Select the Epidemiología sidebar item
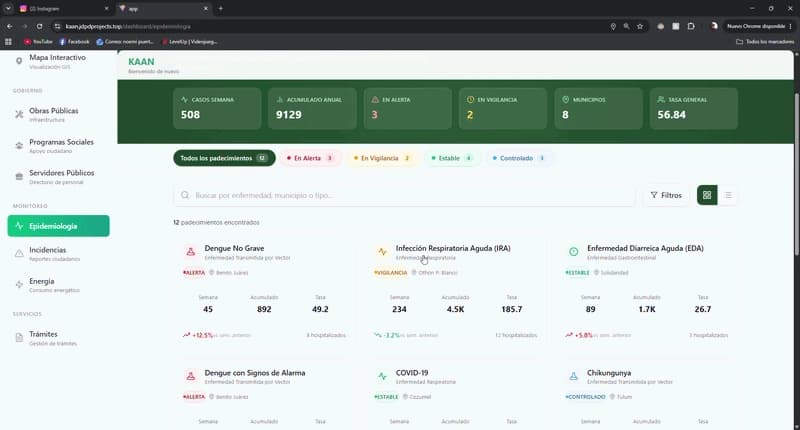 click(x=58, y=226)
